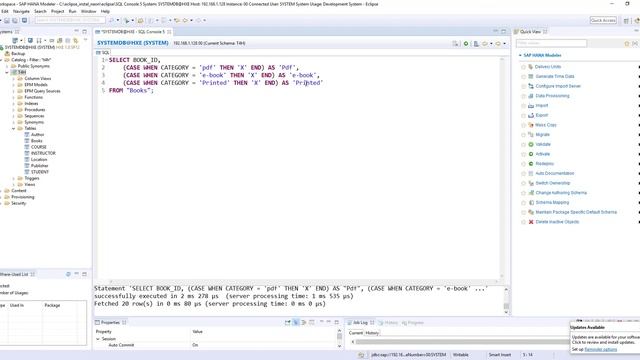Viewport: 640px width, 360px height.
Task: Click the Configure Import Server icon
Action: pos(531,86)
